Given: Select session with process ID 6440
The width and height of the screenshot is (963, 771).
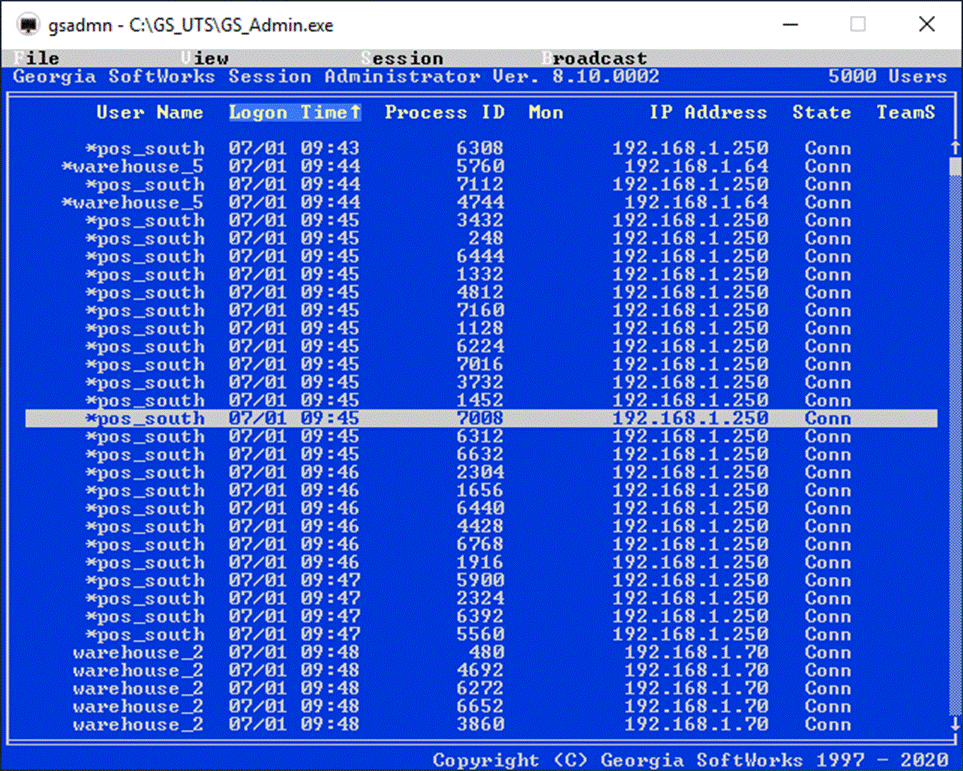Looking at the screenshot, I should coord(482,509).
